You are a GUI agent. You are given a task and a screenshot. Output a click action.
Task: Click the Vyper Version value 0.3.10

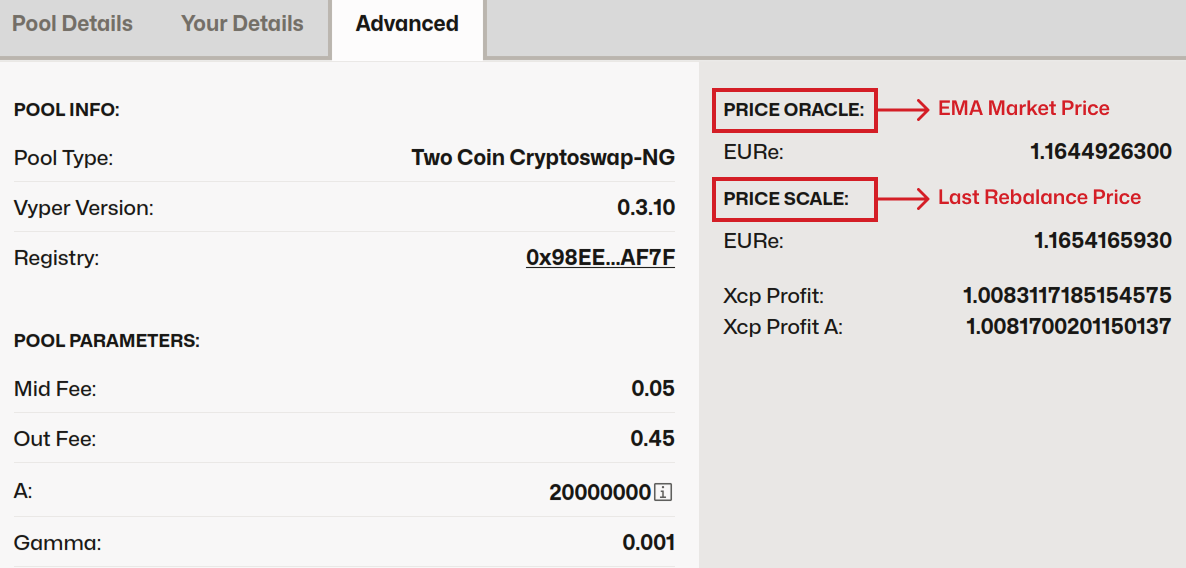tap(646, 208)
